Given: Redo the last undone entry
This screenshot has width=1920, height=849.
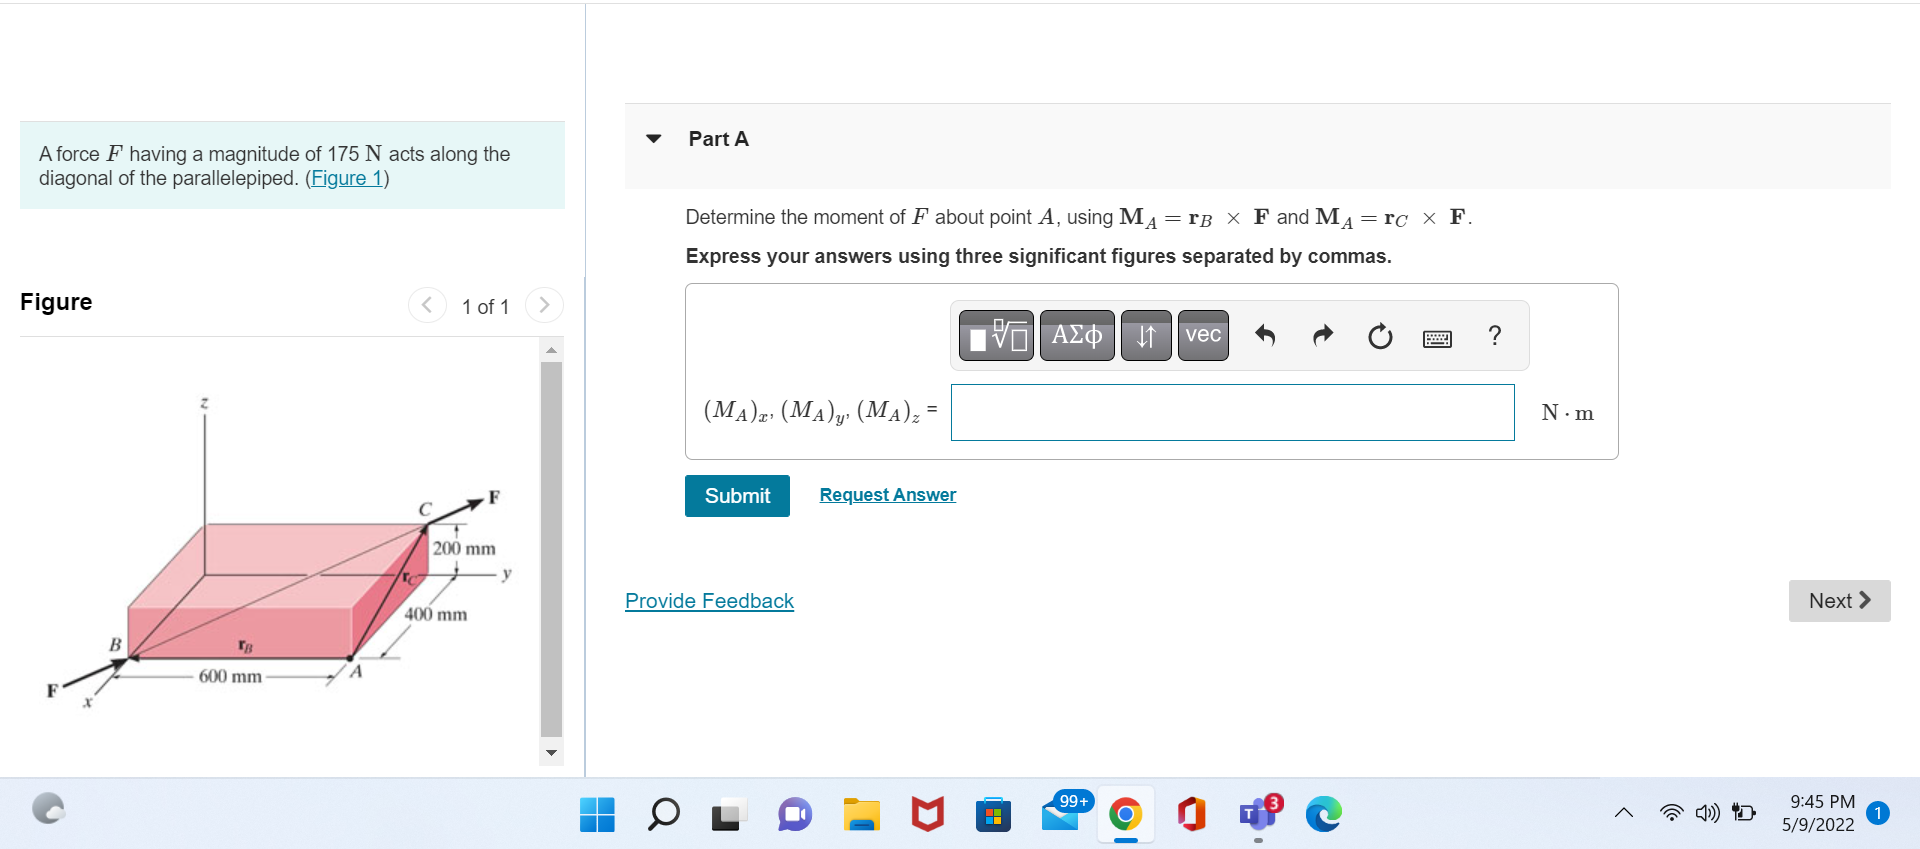Looking at the screenshot, I should (1323, 335).
